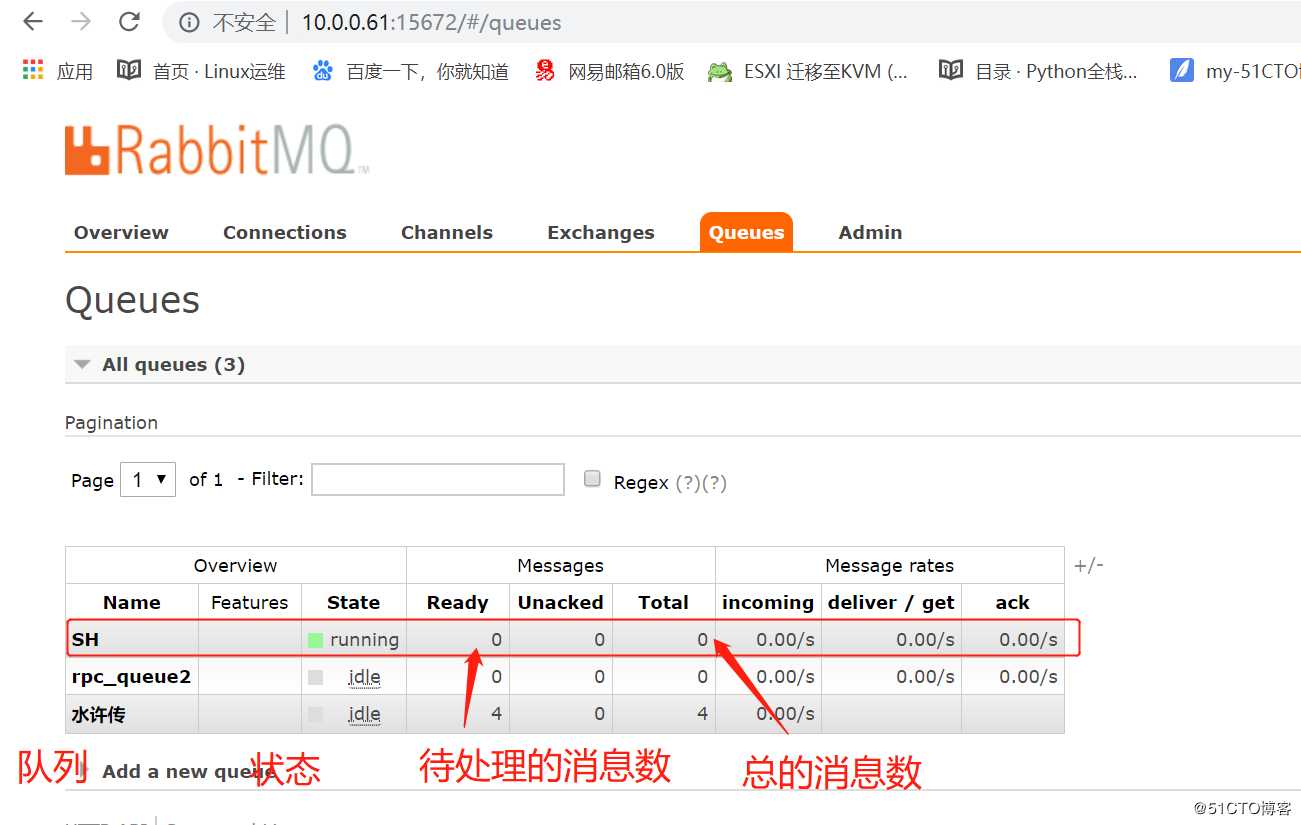Click the idle state of 水许传

click(364, 715)
